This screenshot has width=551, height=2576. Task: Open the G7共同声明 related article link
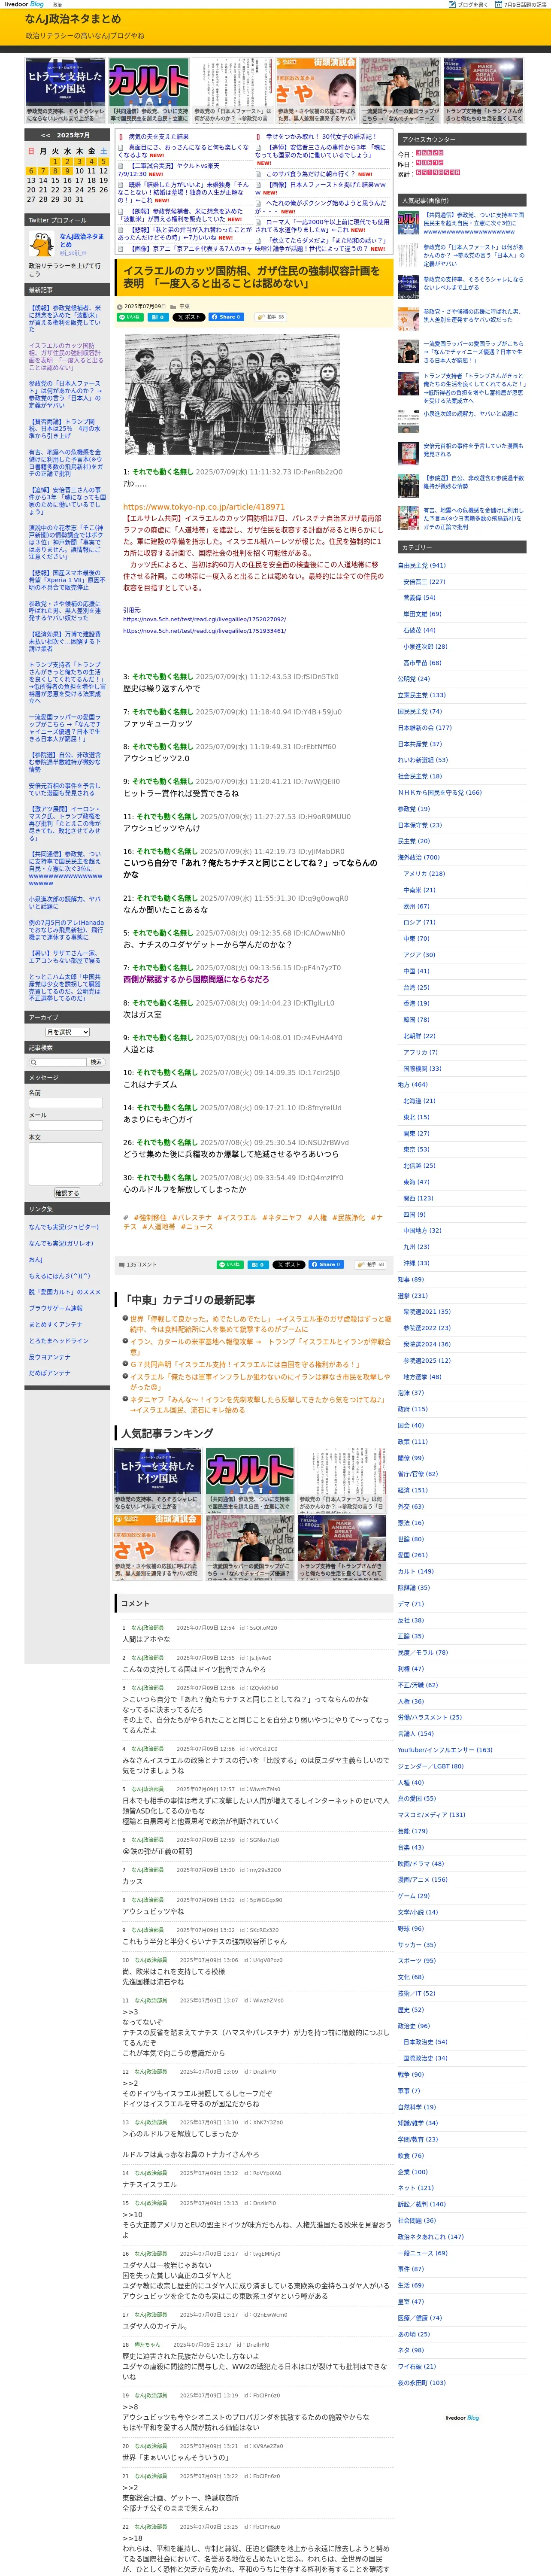coord(244,1364)
